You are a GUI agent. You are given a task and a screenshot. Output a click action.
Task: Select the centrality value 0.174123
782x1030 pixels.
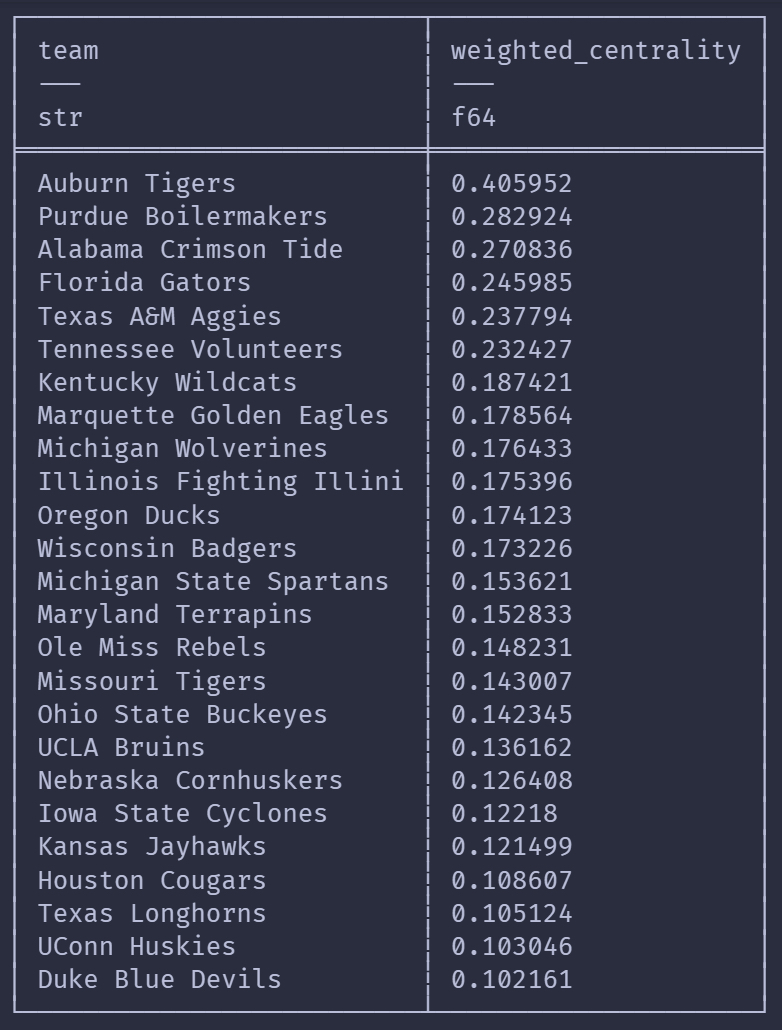click(511, 515)
